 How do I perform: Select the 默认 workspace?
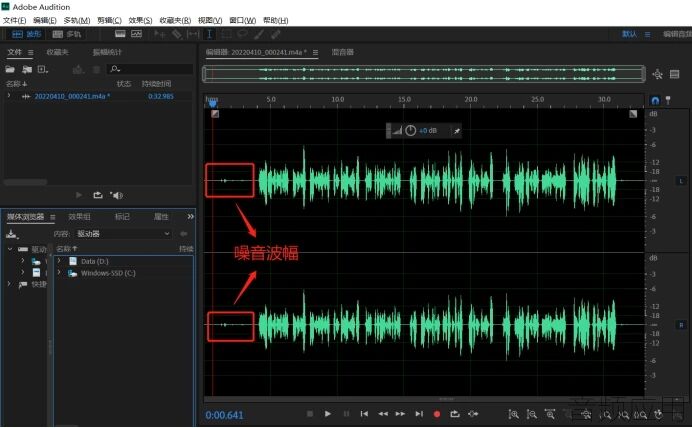pos(629,34)
